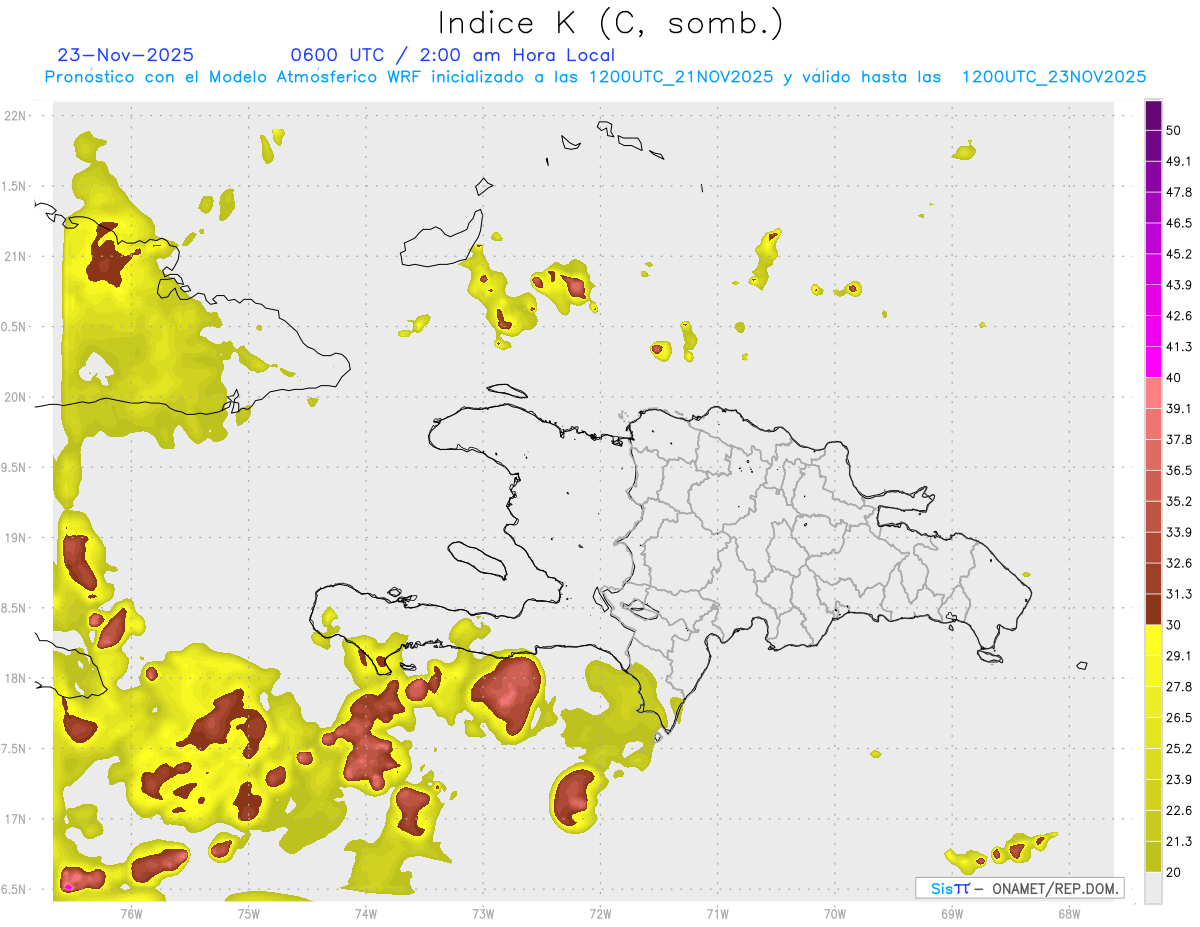Viewport: 1200px width, 927px height.
Task: Click the '47.8' color scale value
Action: (1179, 192)
